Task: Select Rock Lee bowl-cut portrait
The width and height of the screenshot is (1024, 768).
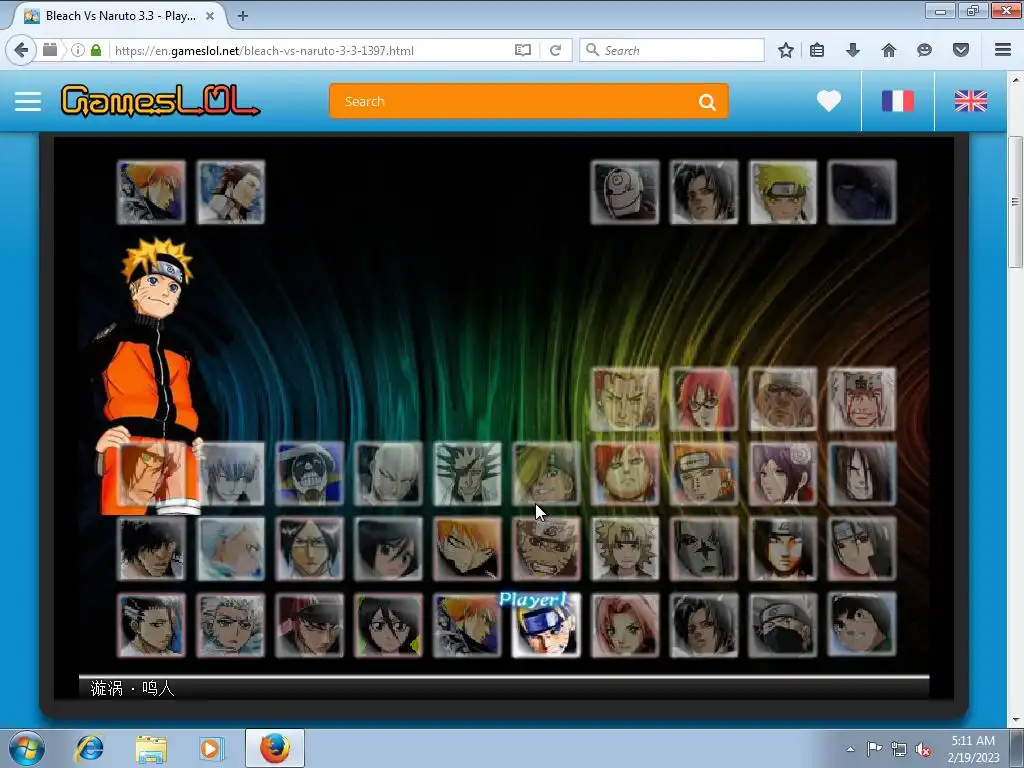Action: coord(862,625)
